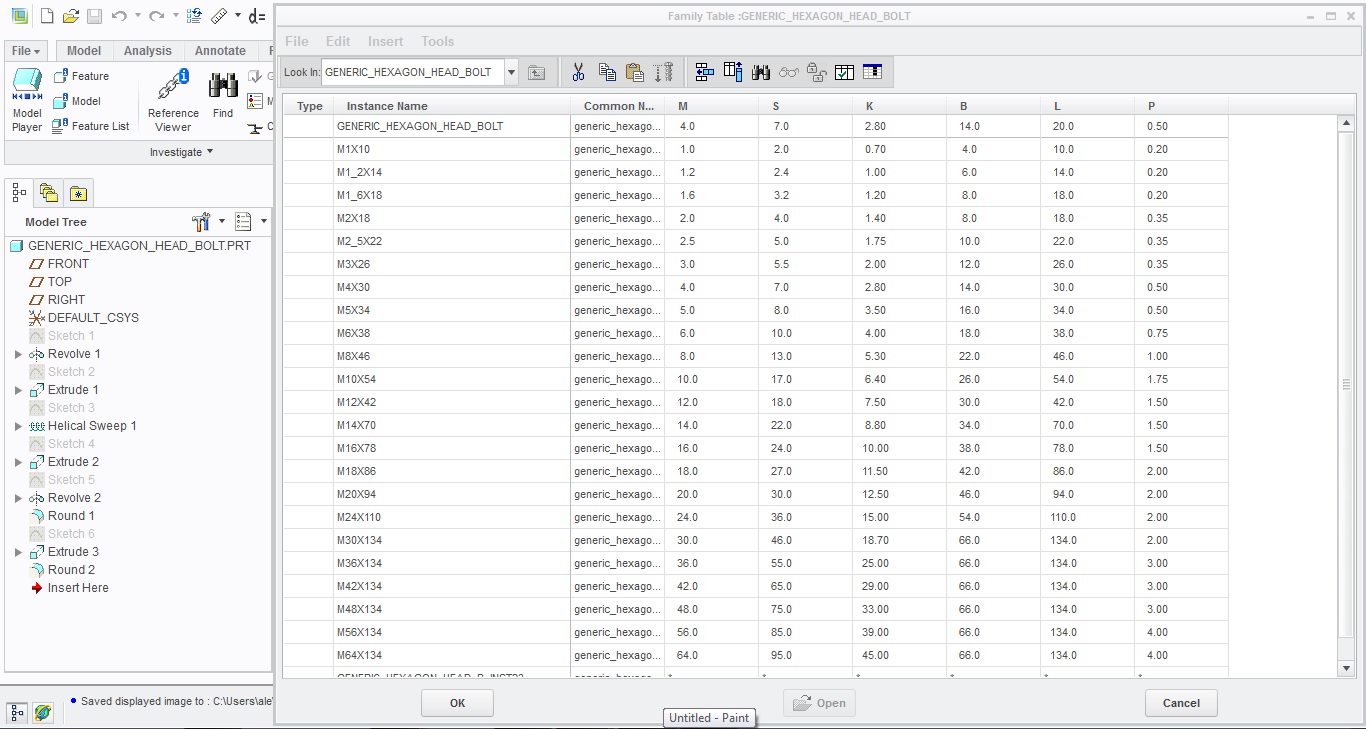Select the M10X54 instance row
Viewport: 1366px width, 729px height.
(755, 379)
